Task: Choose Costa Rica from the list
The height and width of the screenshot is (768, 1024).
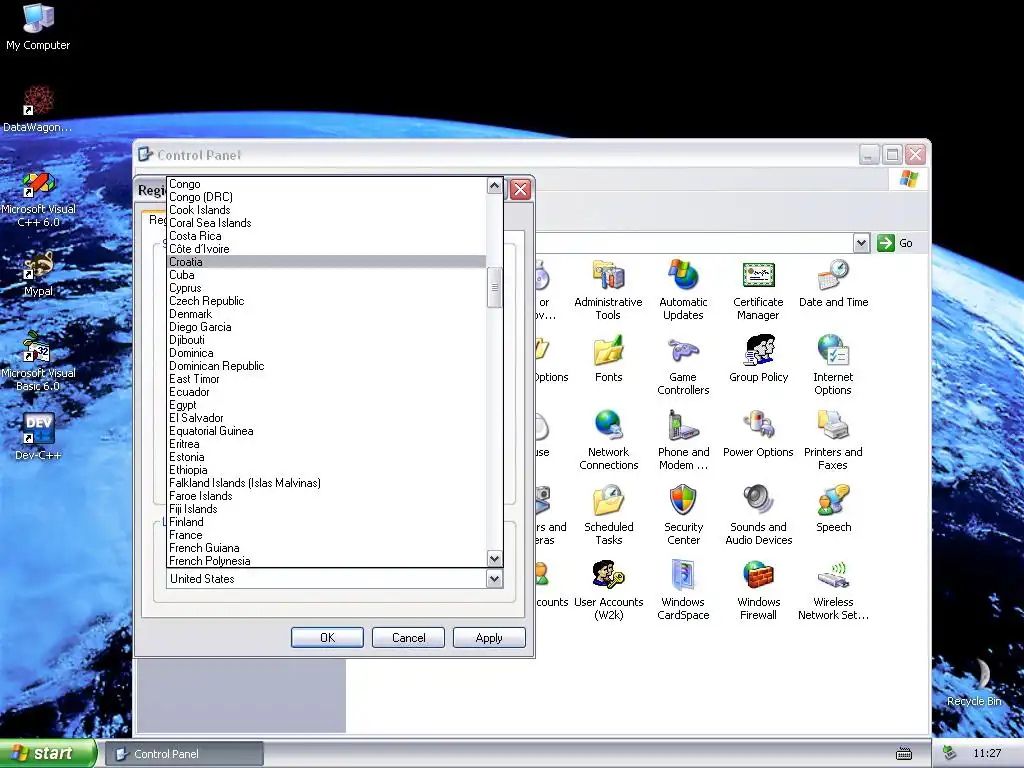Action: coord(327,236)
